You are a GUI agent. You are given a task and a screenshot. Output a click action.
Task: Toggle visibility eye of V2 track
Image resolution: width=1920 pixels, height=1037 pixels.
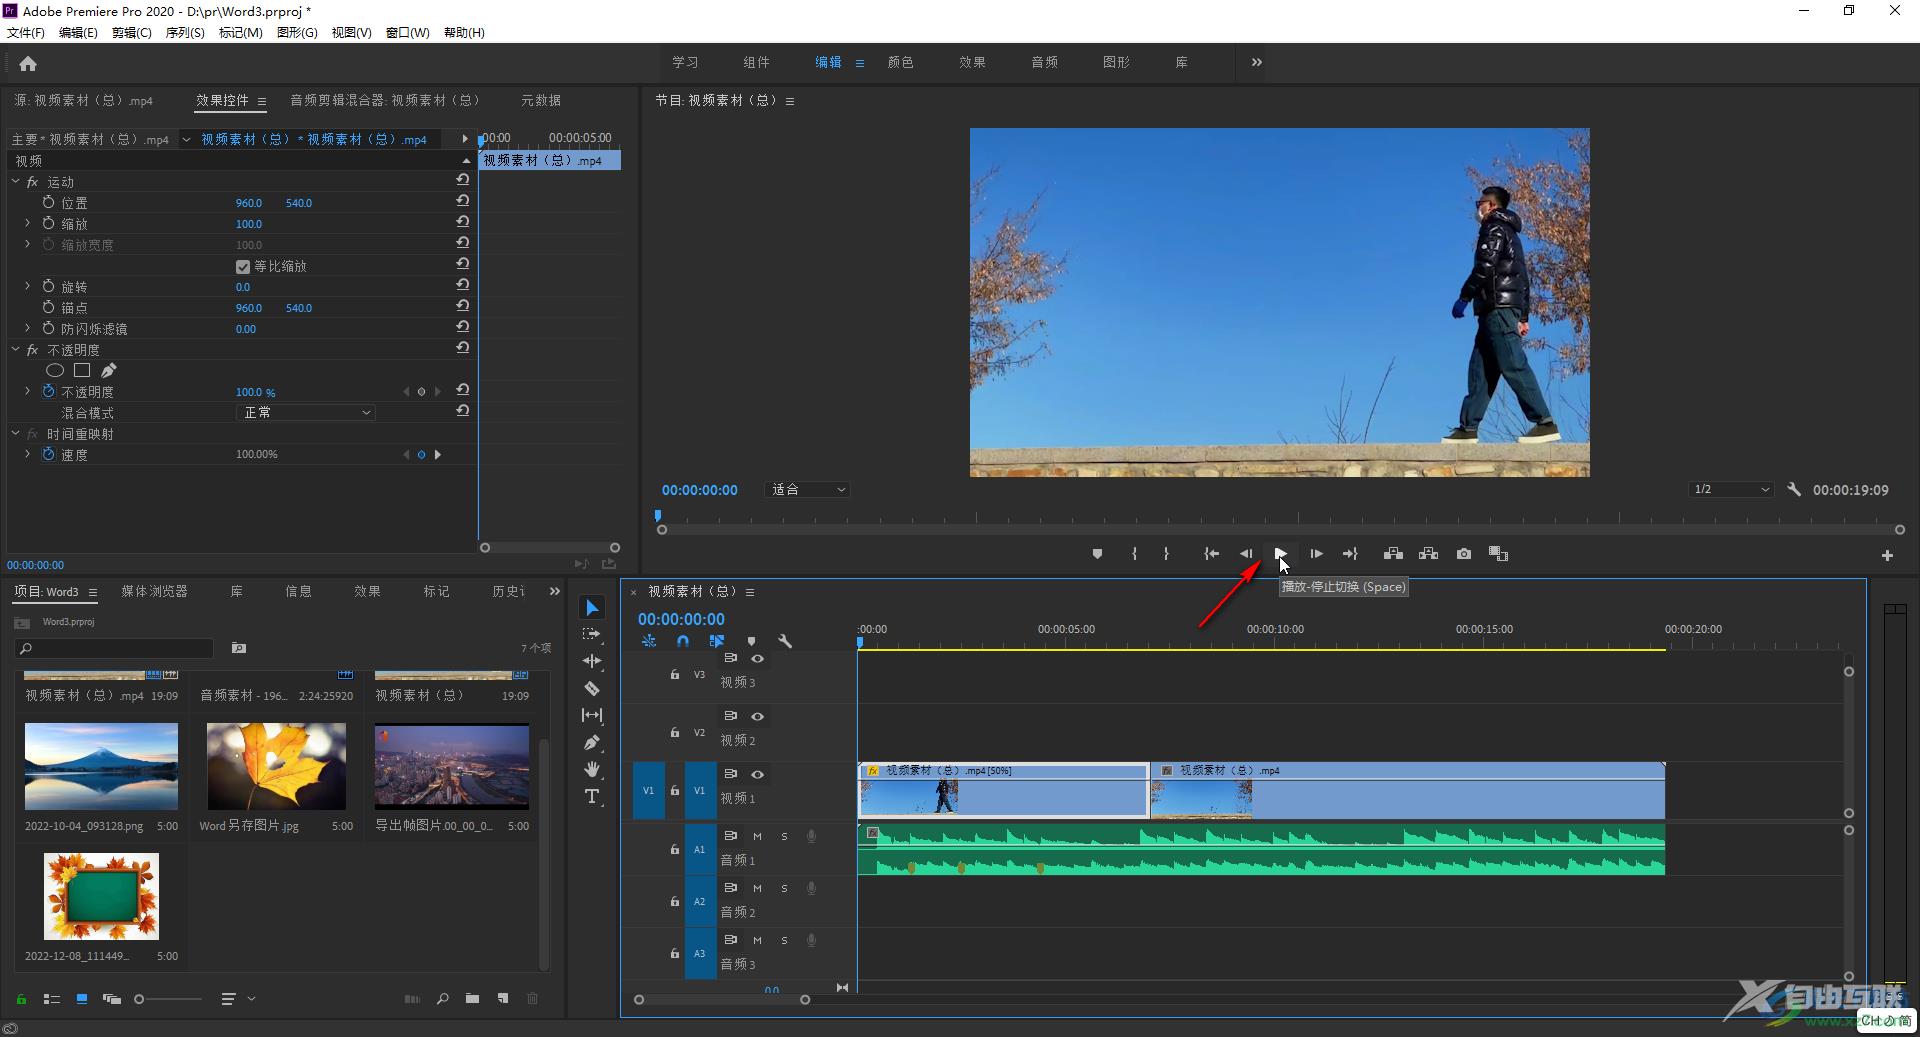pyautogui.click(x=757, y=716)
